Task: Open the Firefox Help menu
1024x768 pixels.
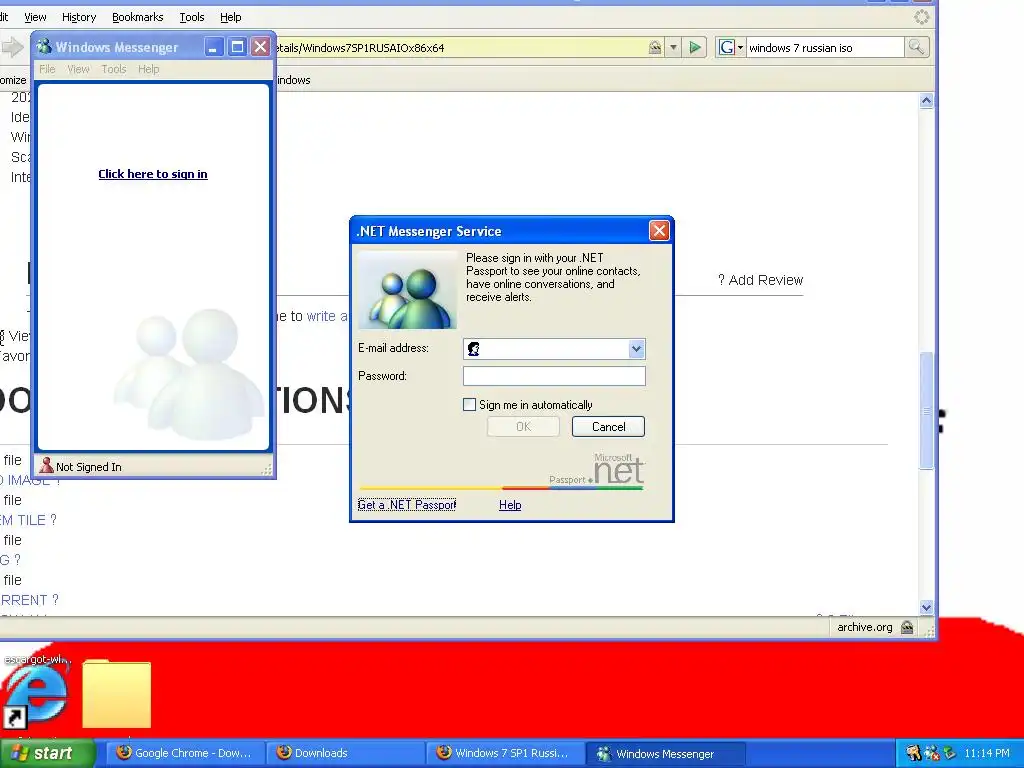Action: point(231,17)
